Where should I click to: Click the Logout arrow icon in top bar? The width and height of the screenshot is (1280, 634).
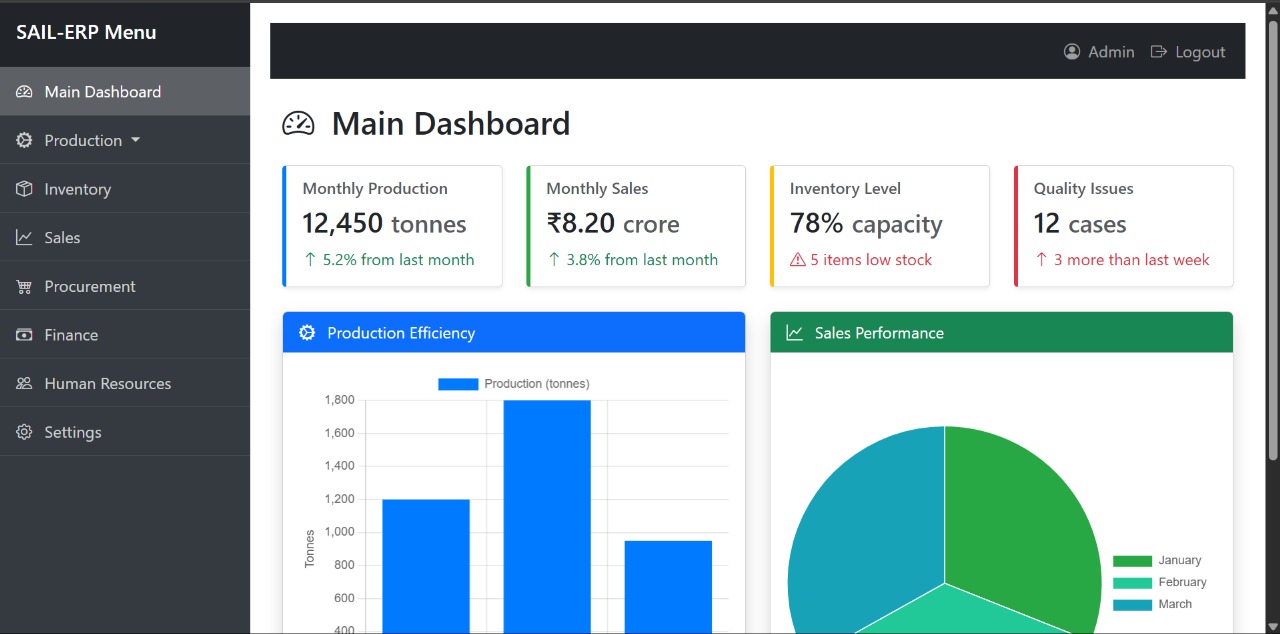(1159, 51)
